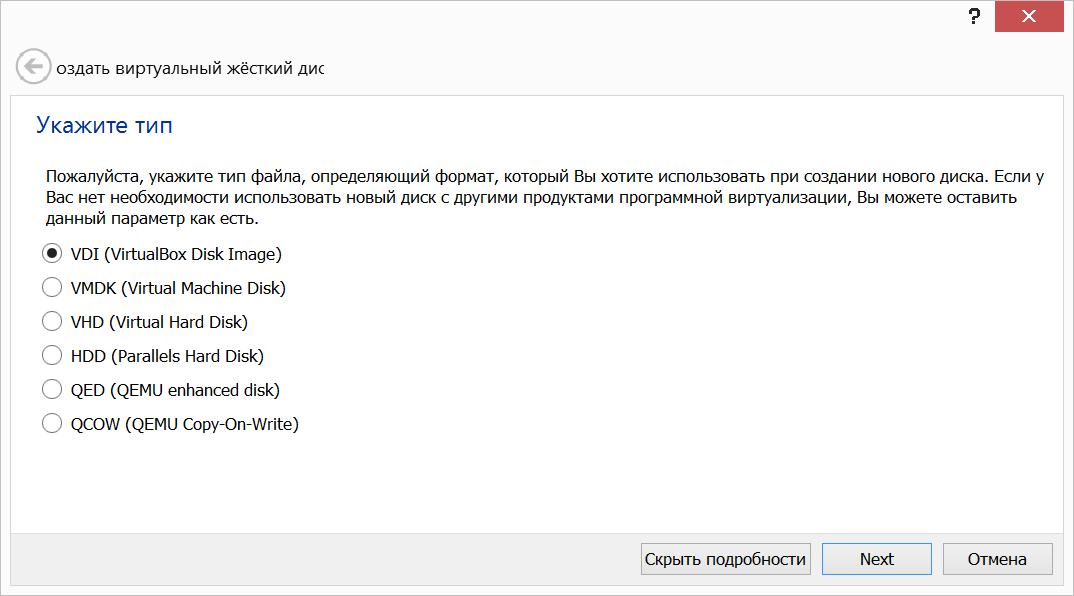Proceed with the Next button

pyautogui.click(x=877, y=559)
